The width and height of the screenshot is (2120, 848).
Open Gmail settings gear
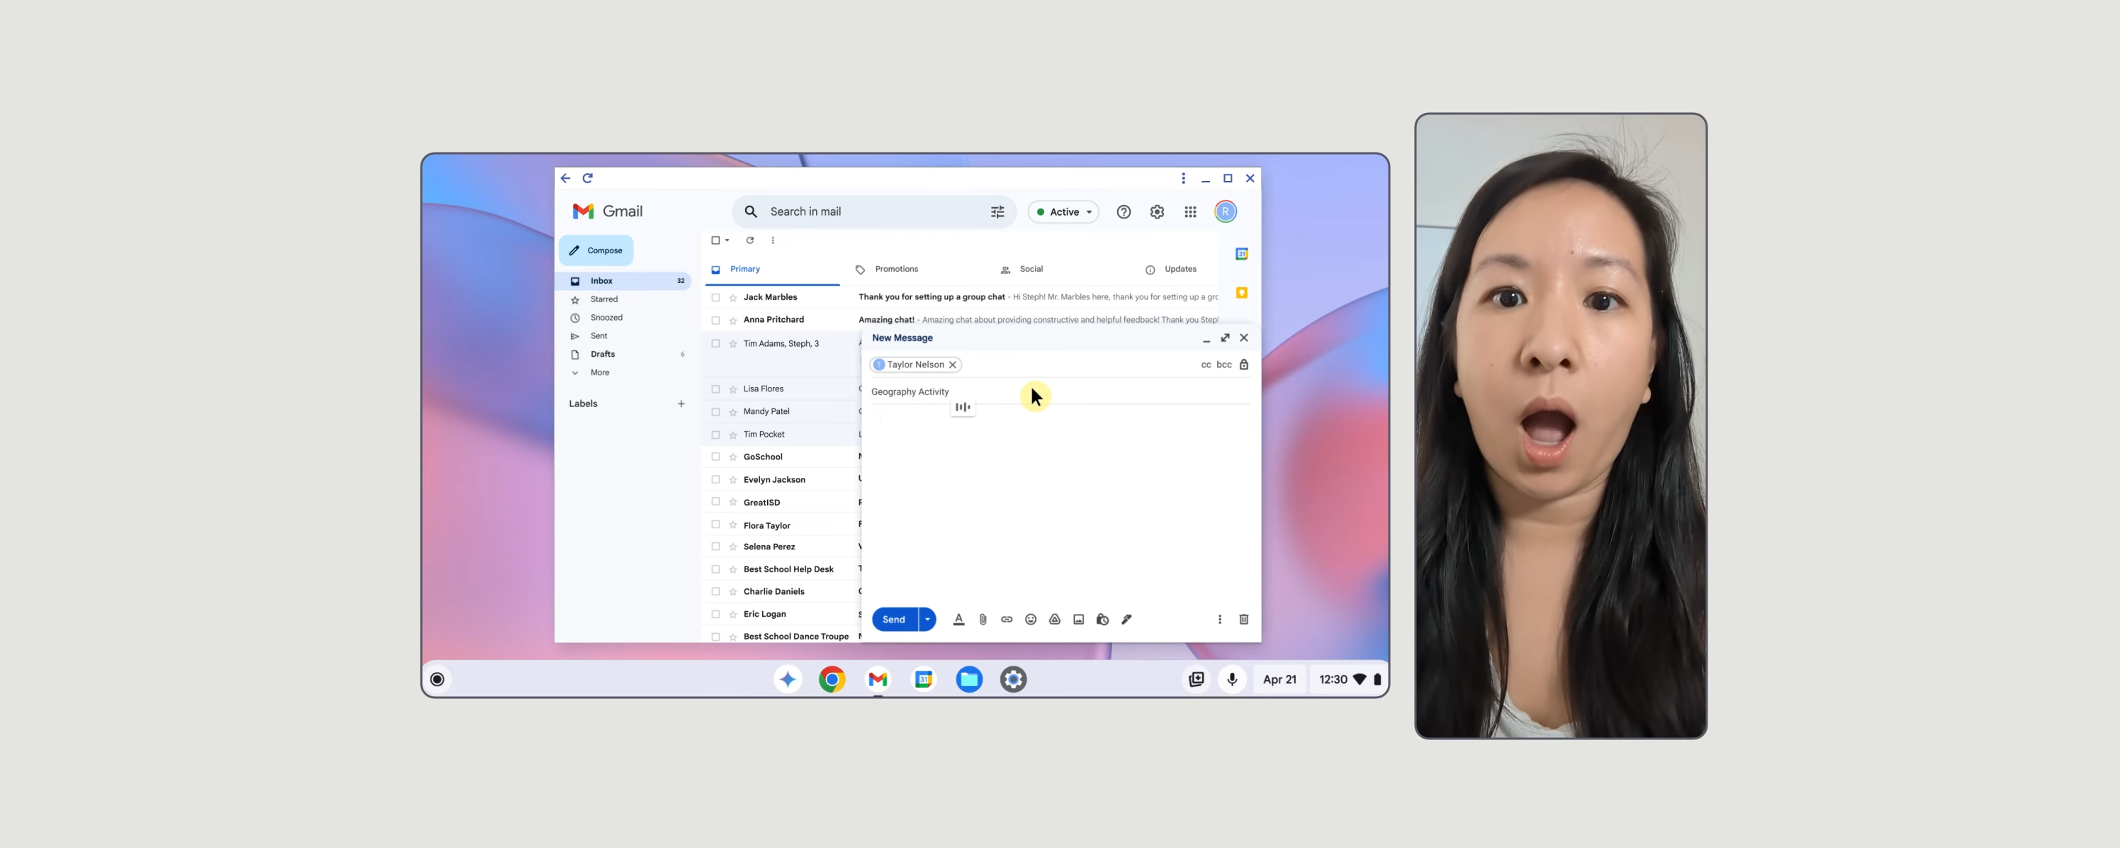1157,212
